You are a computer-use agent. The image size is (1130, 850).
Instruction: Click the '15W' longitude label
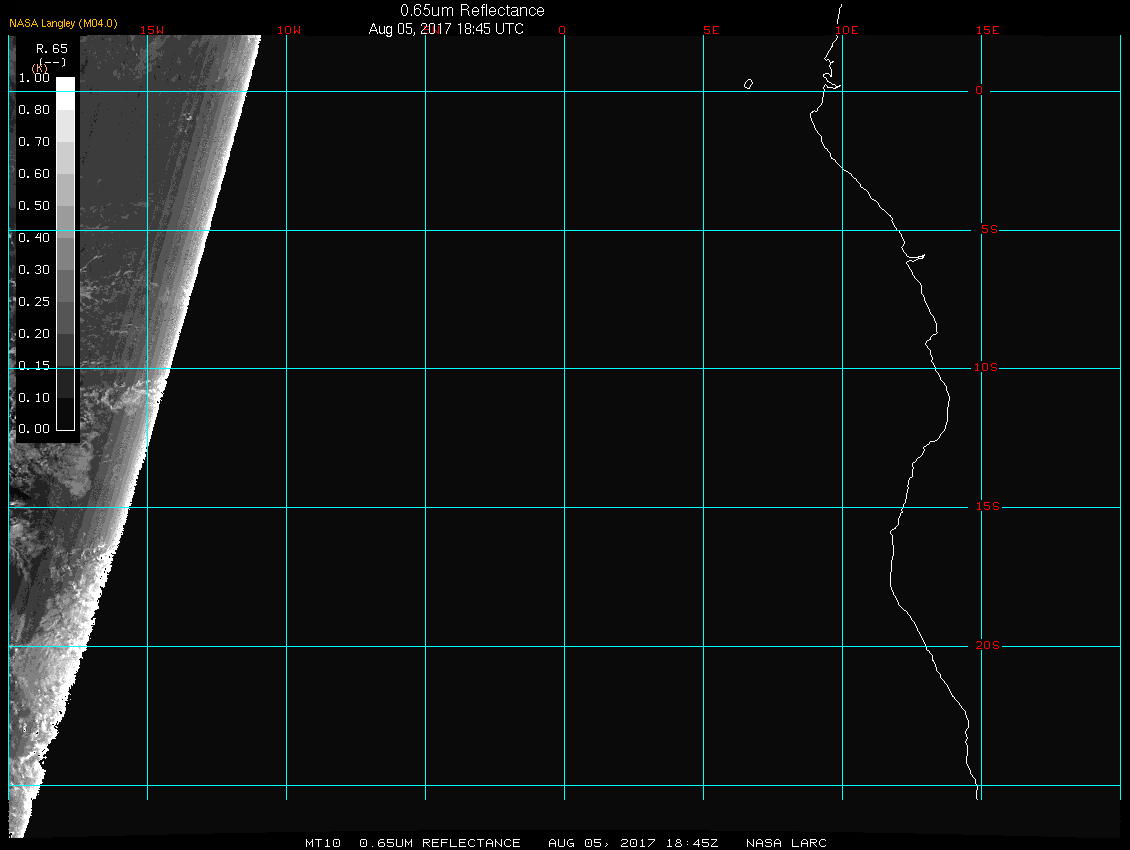coord(151,30)
